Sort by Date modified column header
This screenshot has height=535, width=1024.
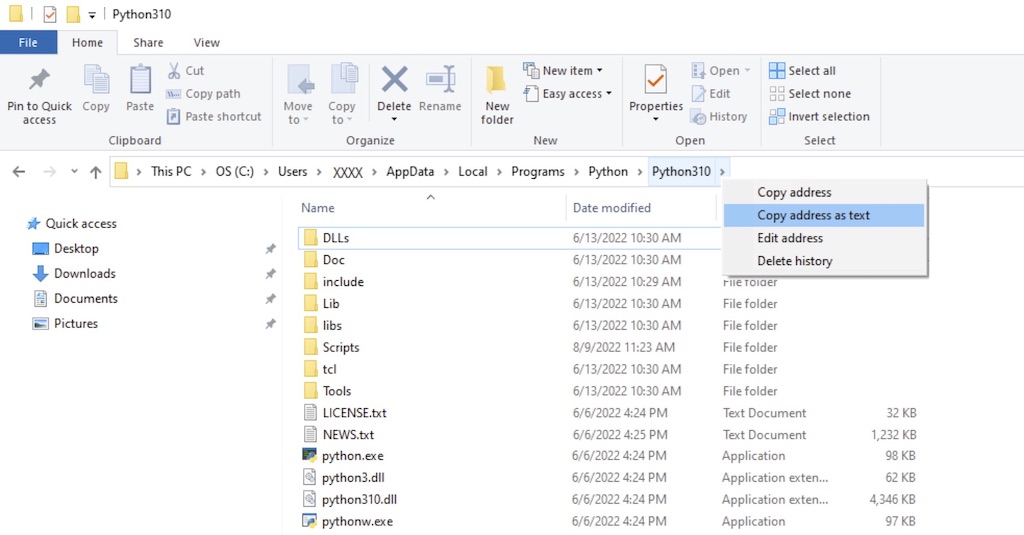click(x=612, y=208)
